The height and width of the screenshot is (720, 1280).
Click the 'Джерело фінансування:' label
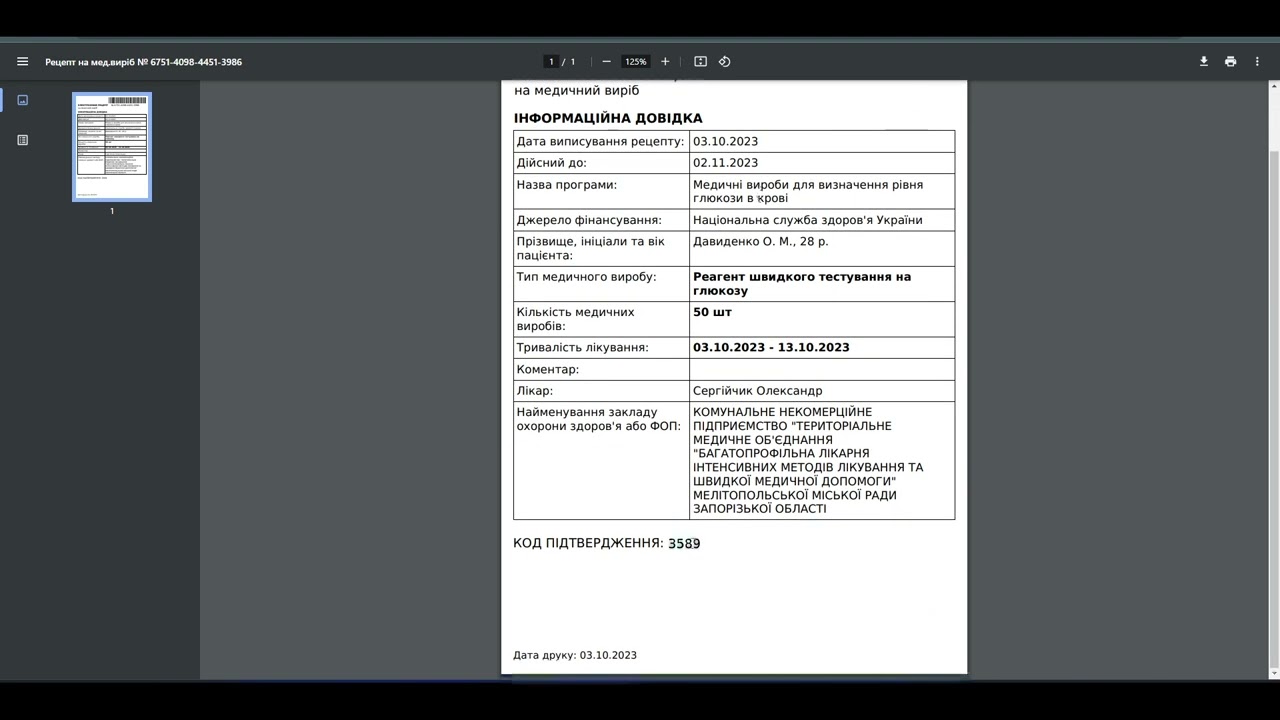(x=589, y=219)
